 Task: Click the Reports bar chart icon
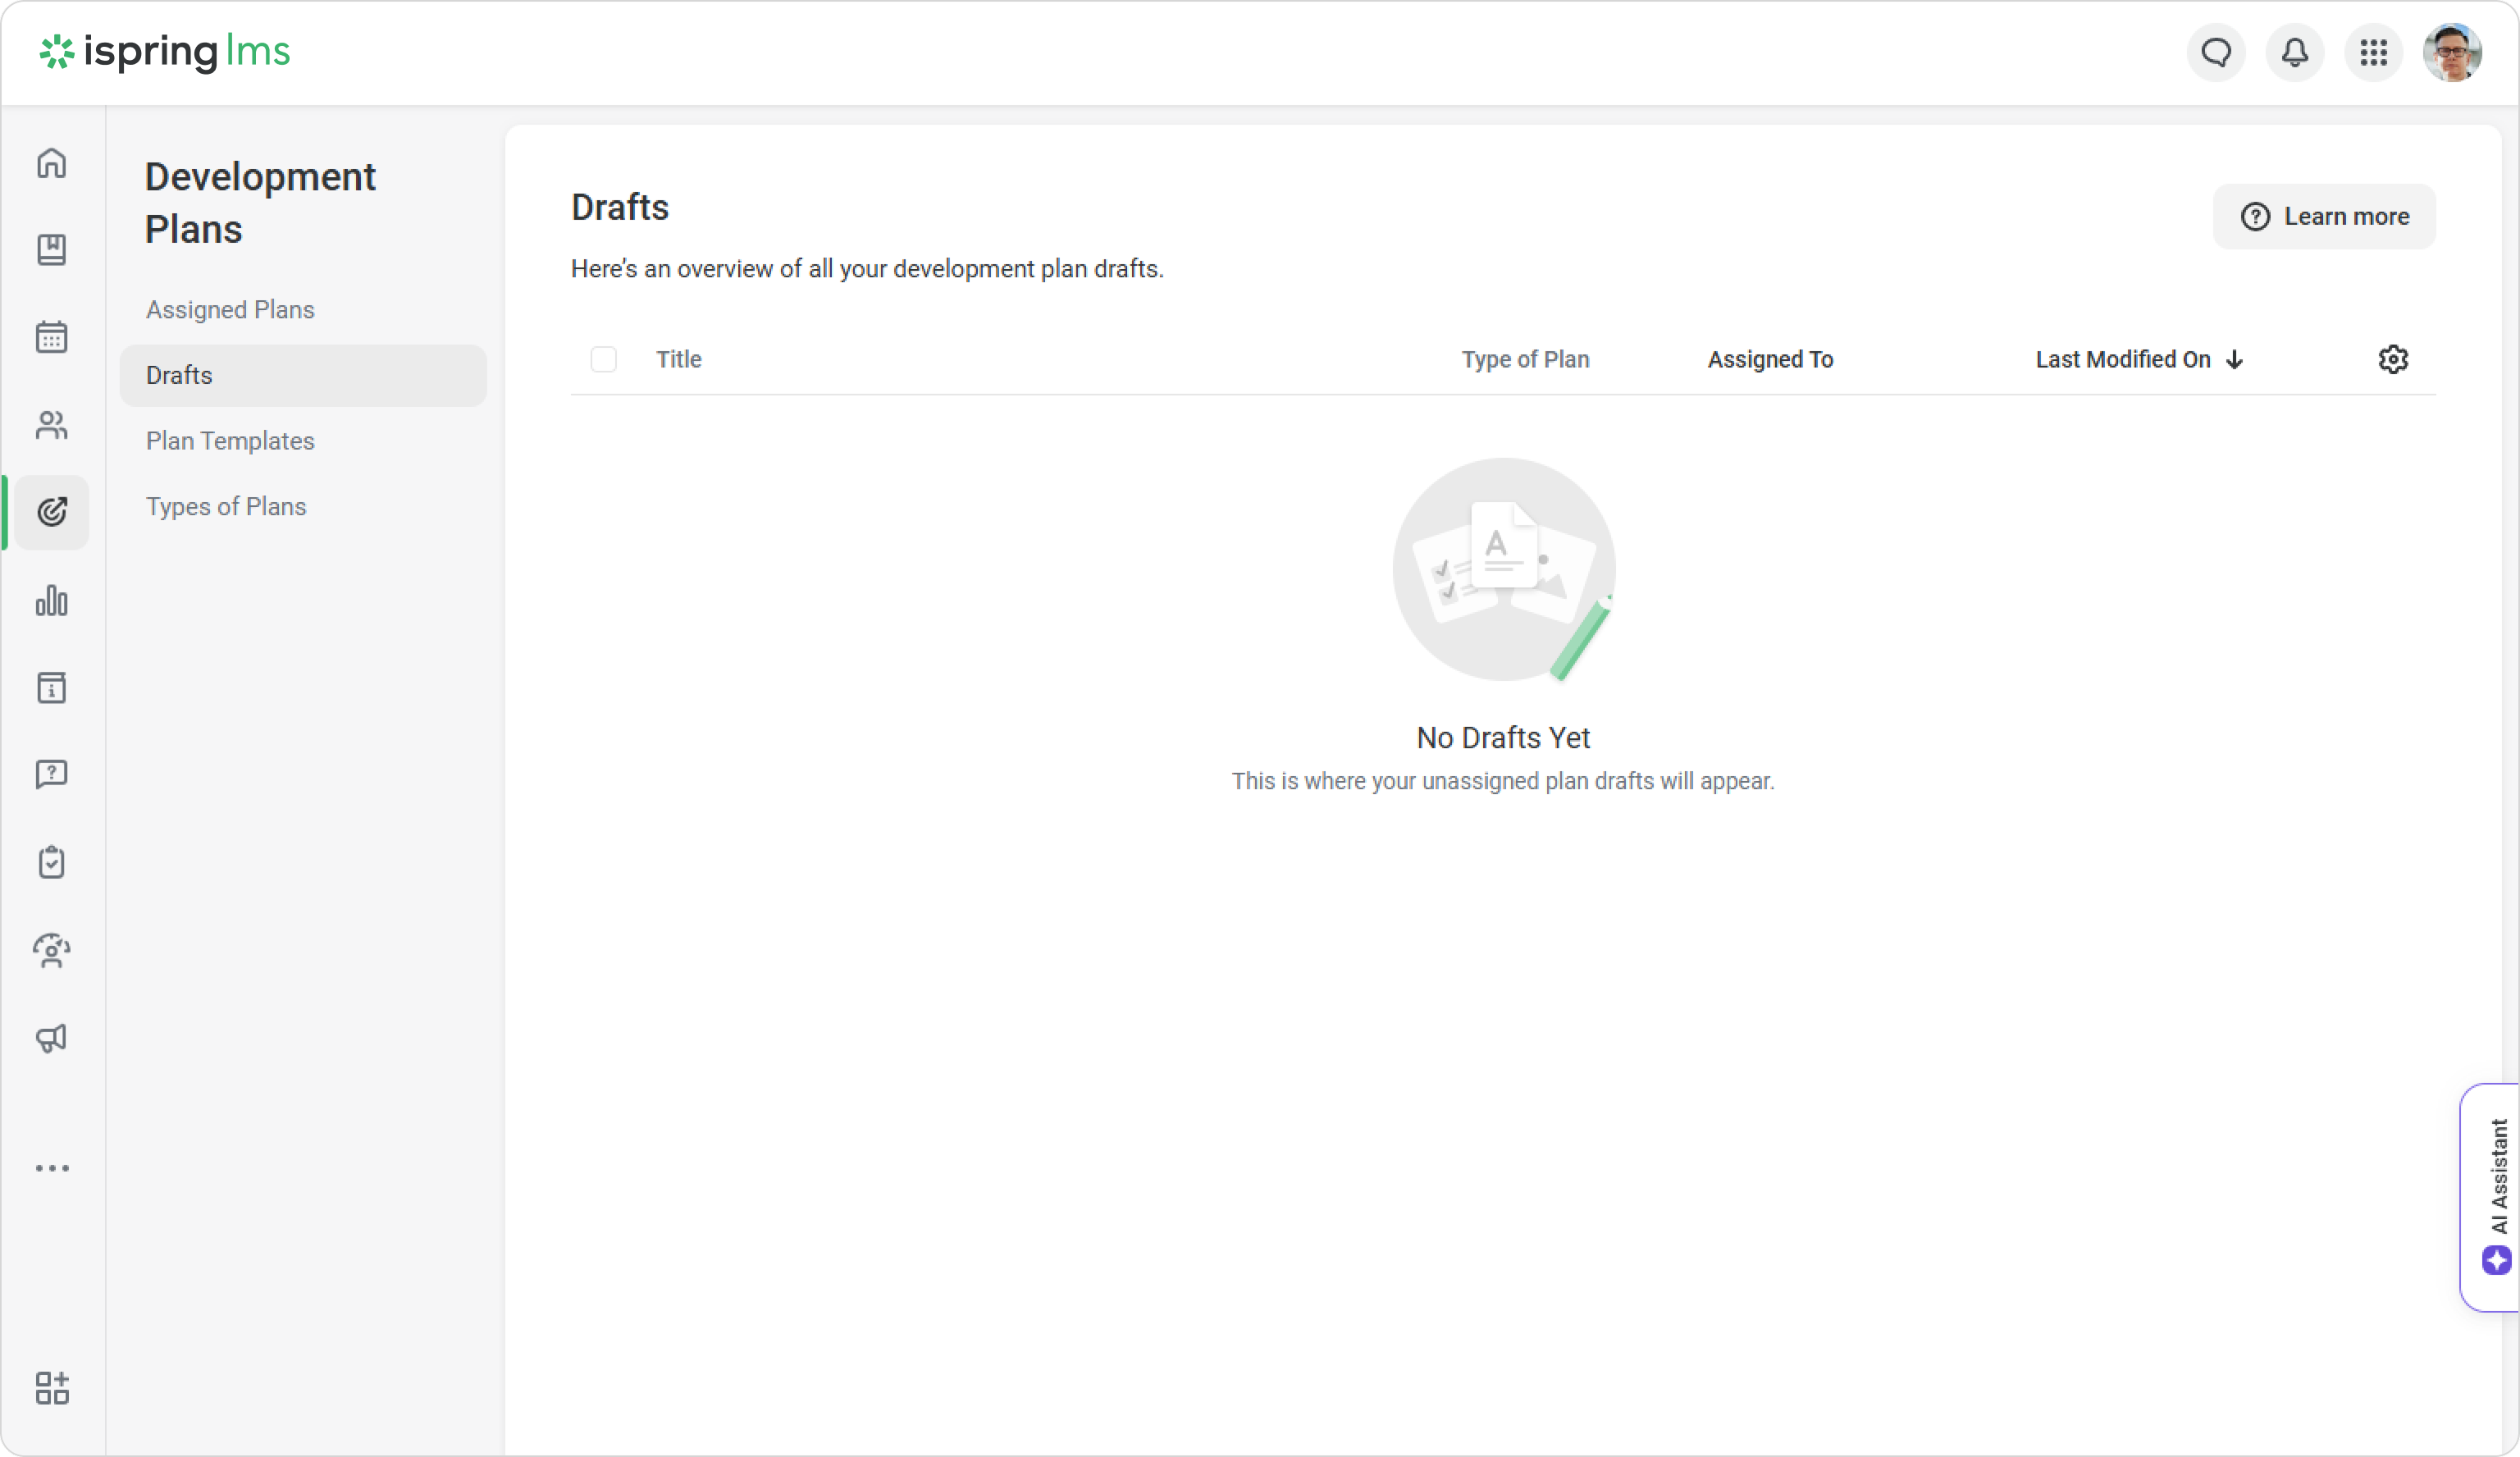tap(52, 600)
